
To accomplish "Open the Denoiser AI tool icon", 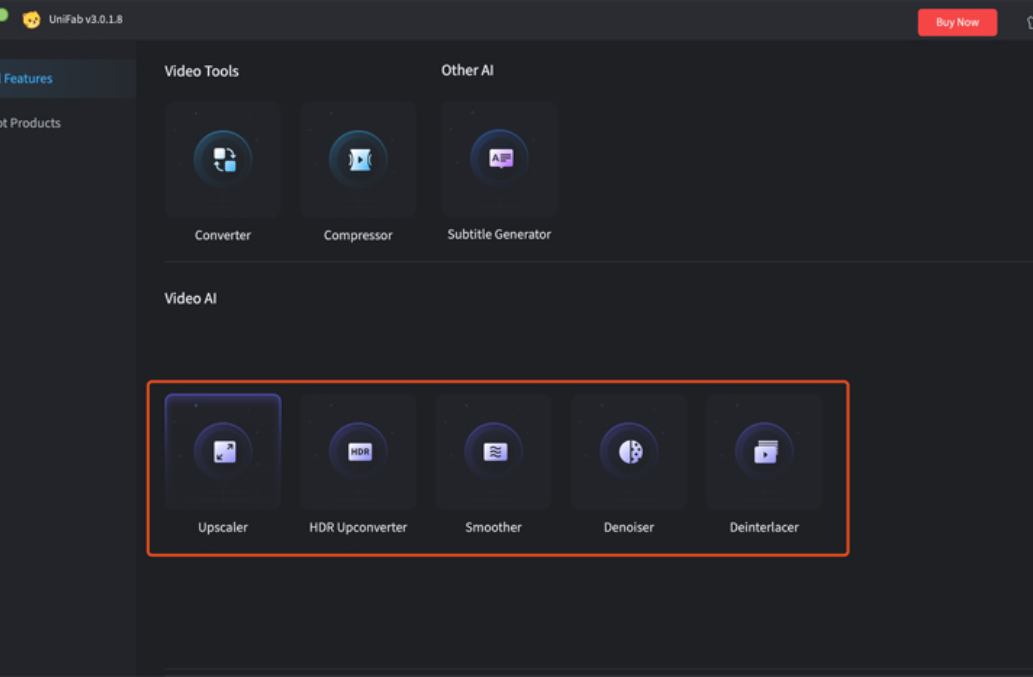I will (x=629, y=452).
